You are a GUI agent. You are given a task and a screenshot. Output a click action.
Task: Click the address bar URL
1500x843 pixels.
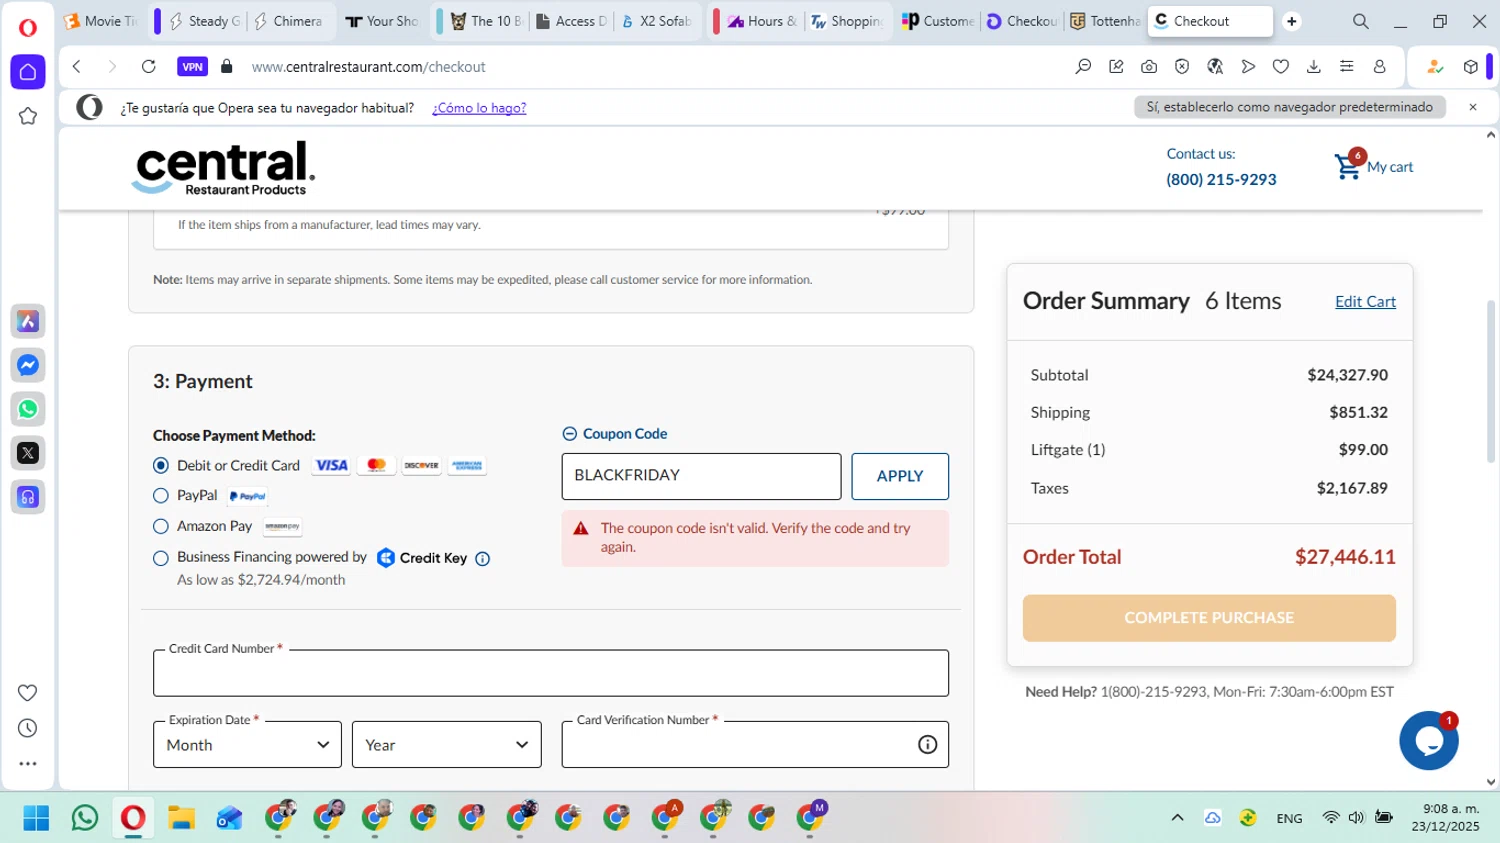tap(368, 67)
